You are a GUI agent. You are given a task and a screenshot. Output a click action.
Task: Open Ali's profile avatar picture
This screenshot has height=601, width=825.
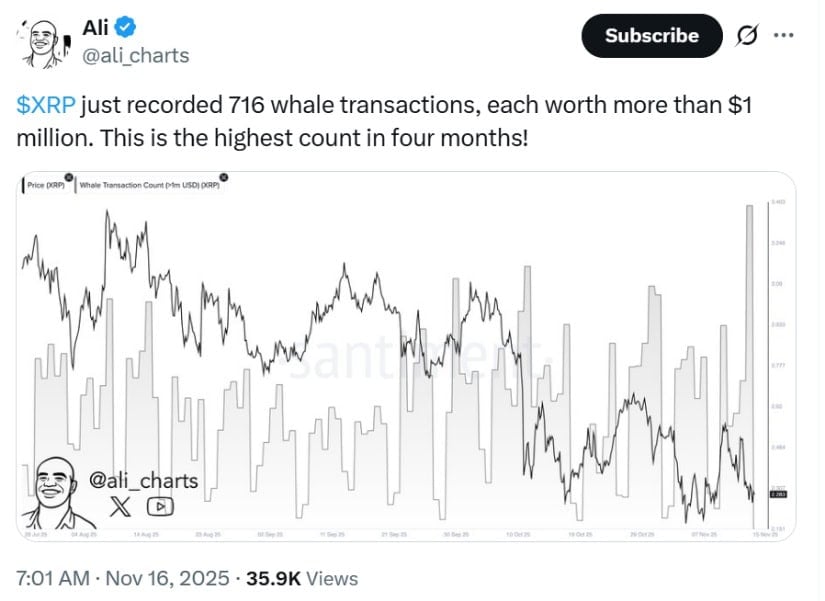pyautogui.click(x=41, y=43)
